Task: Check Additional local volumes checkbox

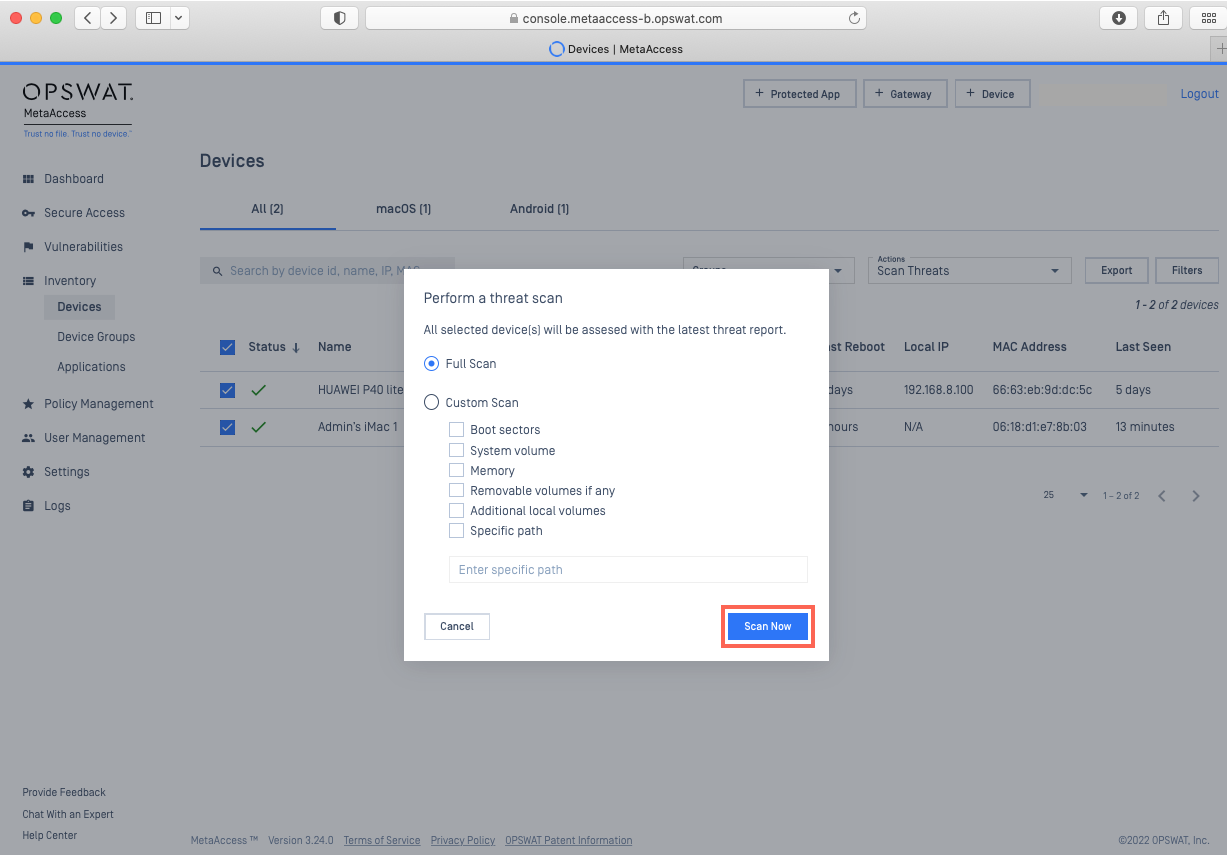Action: point(456,511)
